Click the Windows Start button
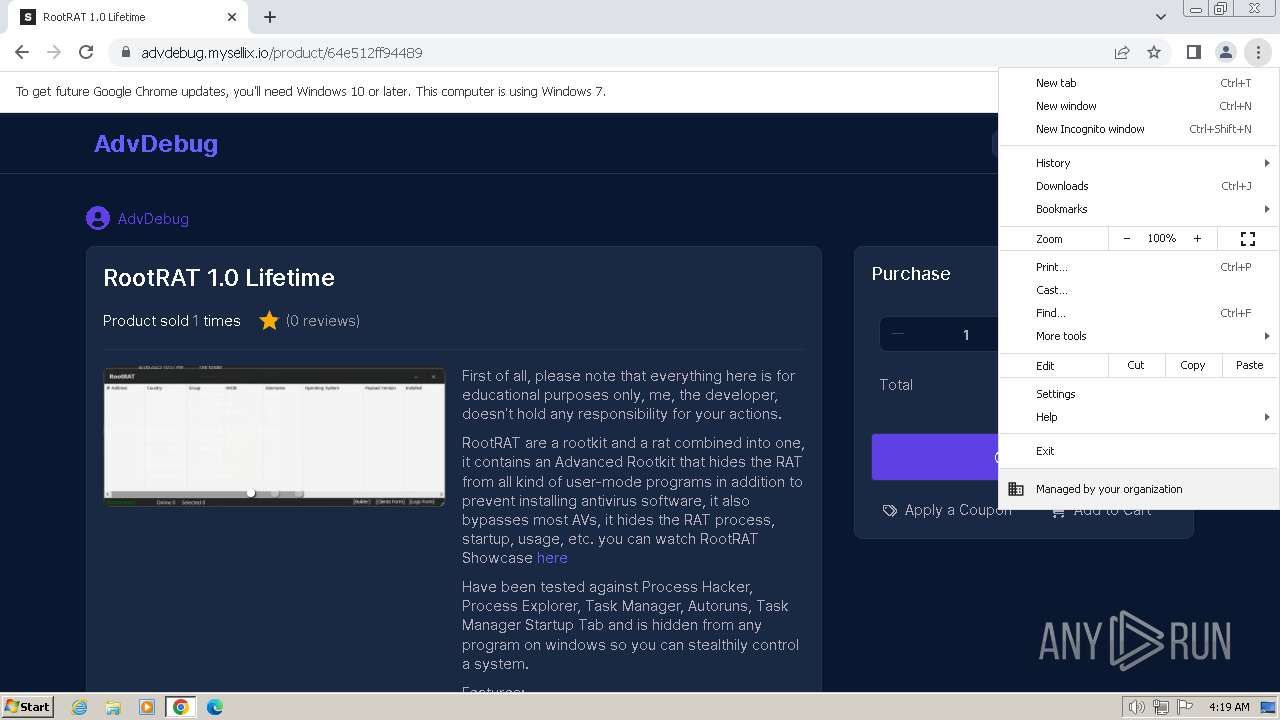 point(28,707)
